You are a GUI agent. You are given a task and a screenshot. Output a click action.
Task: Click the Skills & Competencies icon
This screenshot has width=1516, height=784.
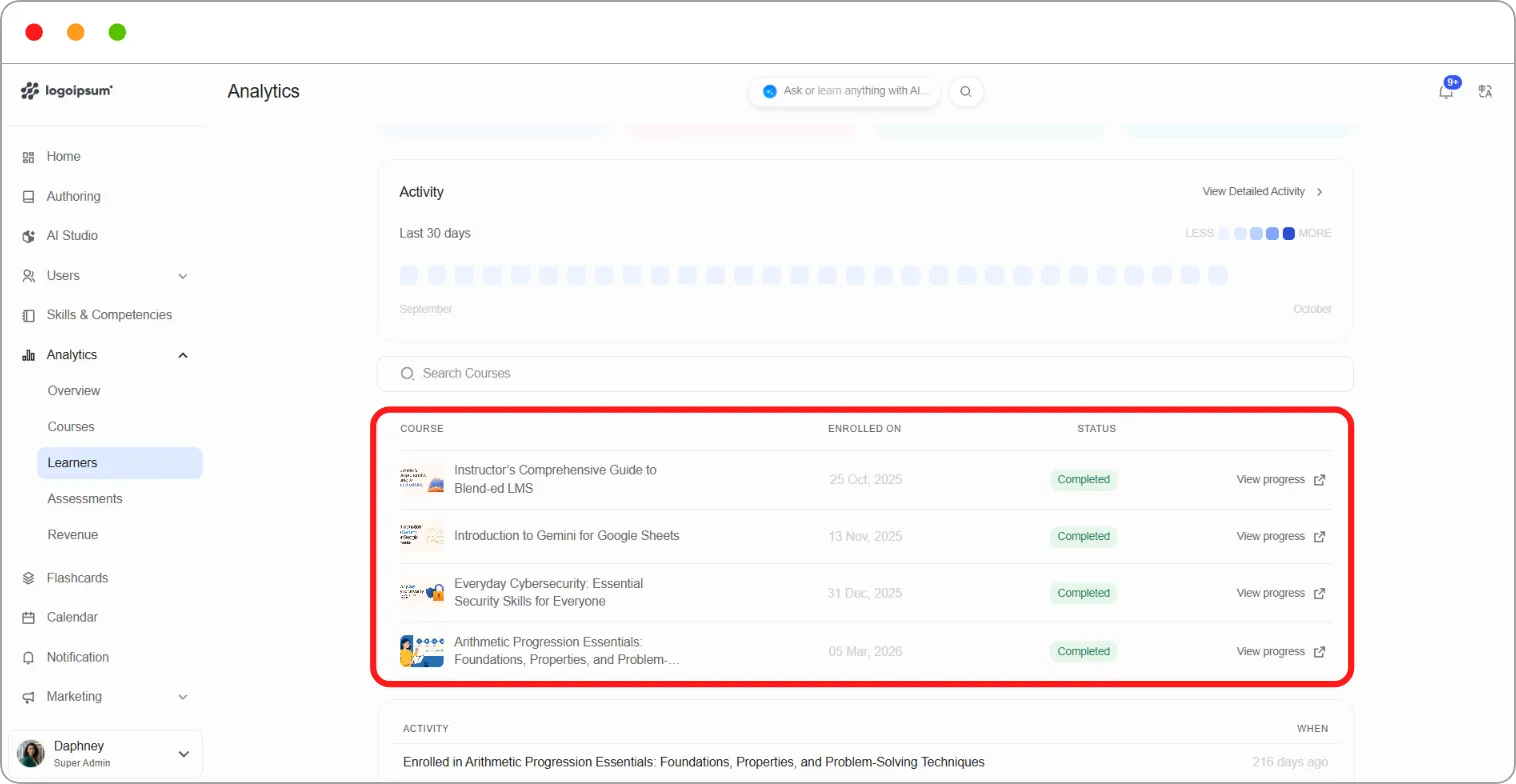point(29,315)
